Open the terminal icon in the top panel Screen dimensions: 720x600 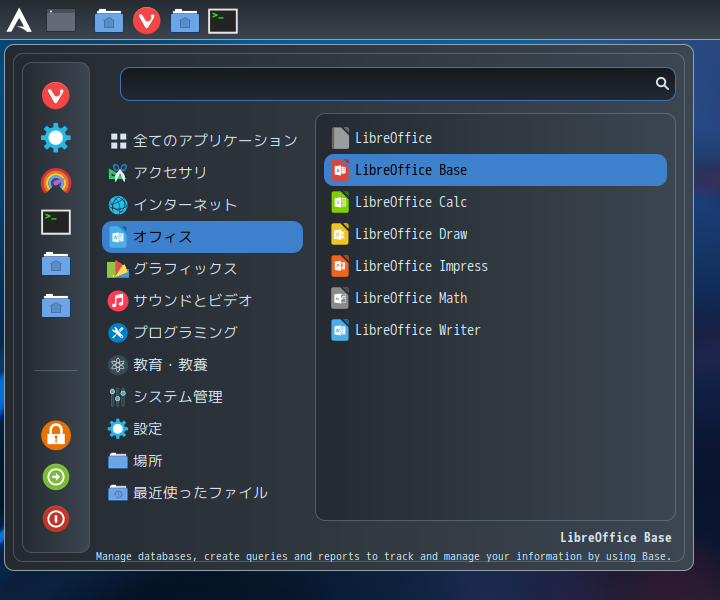click(x=223, y=21)
